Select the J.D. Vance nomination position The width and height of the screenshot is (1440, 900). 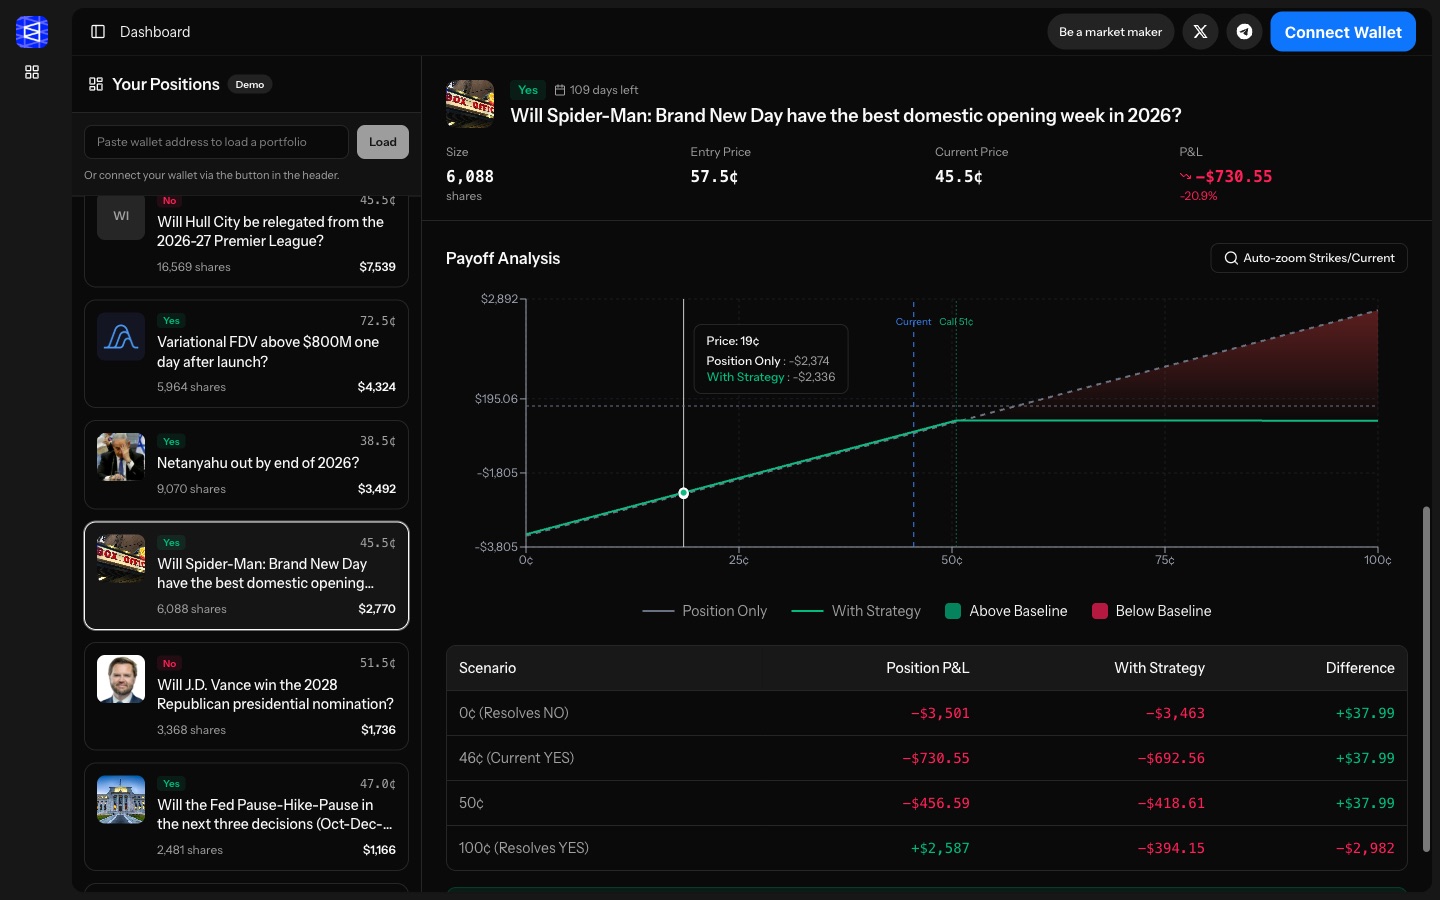pyautogui.click(x=246, y=697)
